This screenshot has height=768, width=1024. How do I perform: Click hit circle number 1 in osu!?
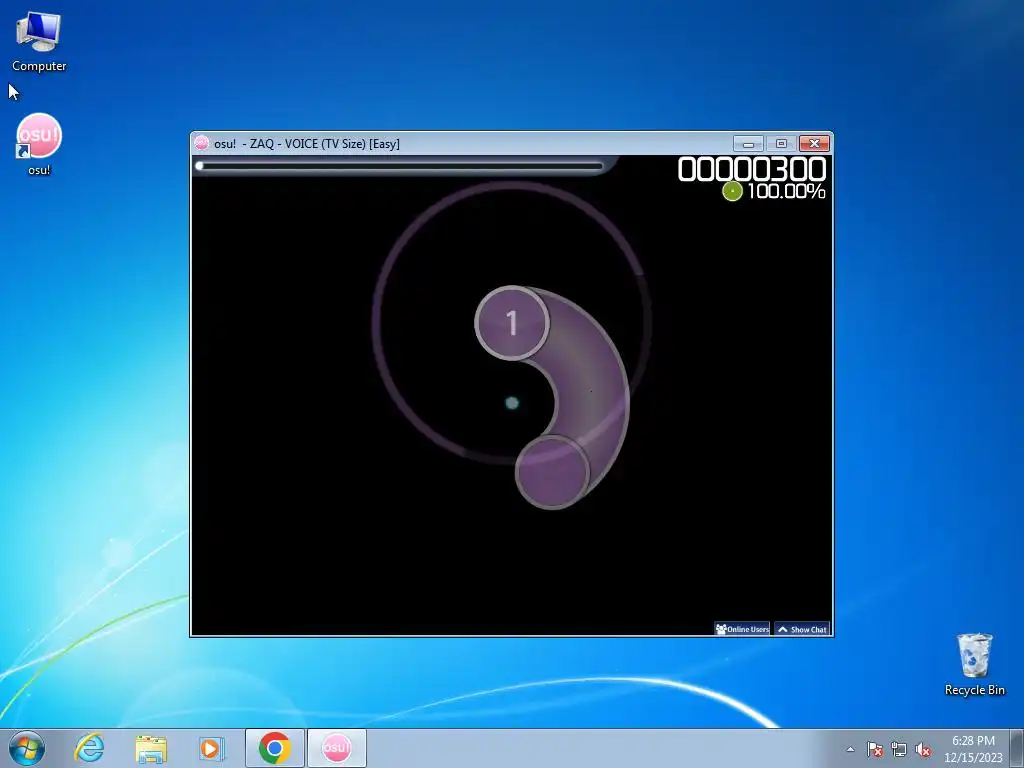[512, 323]
